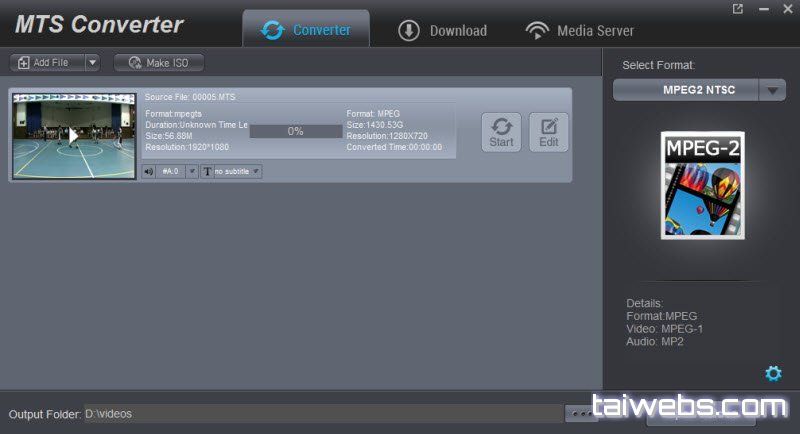Click the pop-out window icon in title bar
The width and height of the screenshot is (800, 434).
pyautogui.click(x=738, y=9)
